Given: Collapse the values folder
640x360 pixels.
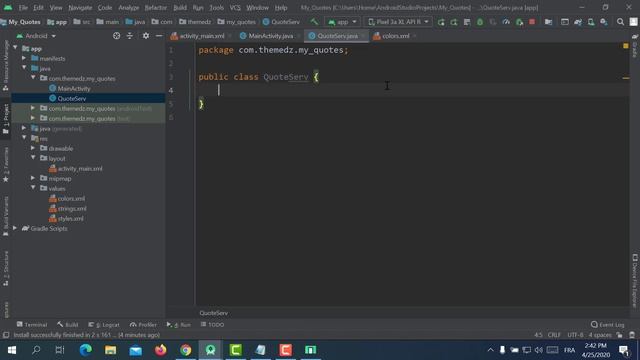Looking at the screenshot, I should 33,188.
